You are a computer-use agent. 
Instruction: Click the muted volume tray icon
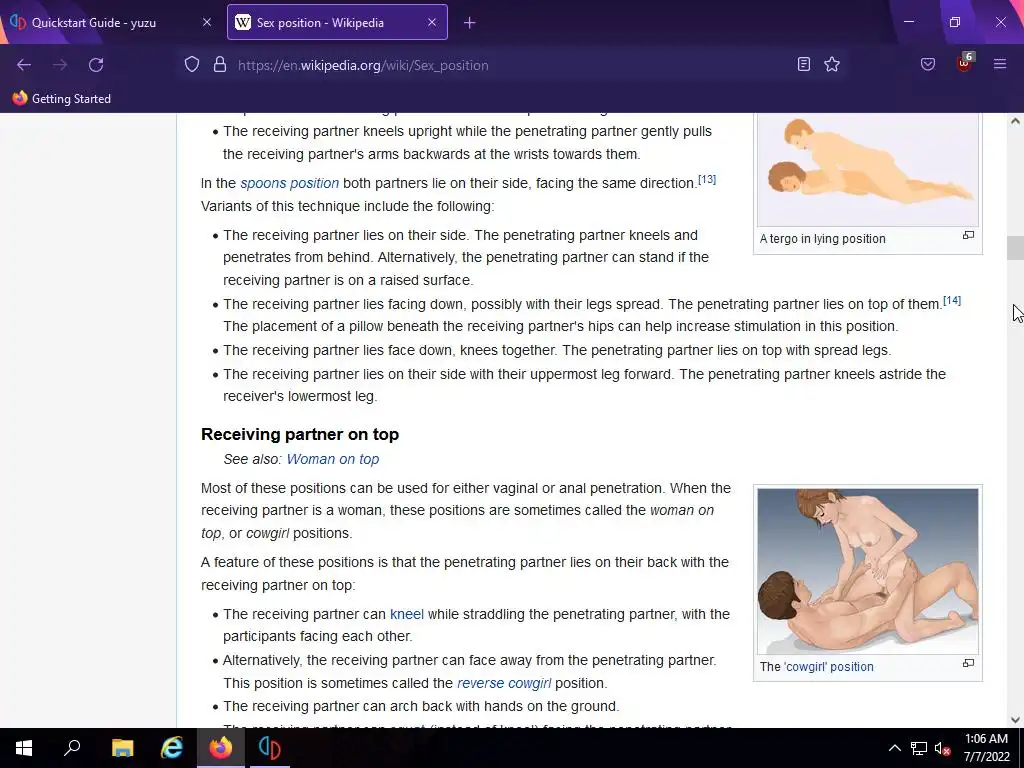pyautogui.click(x=942, y=748)
